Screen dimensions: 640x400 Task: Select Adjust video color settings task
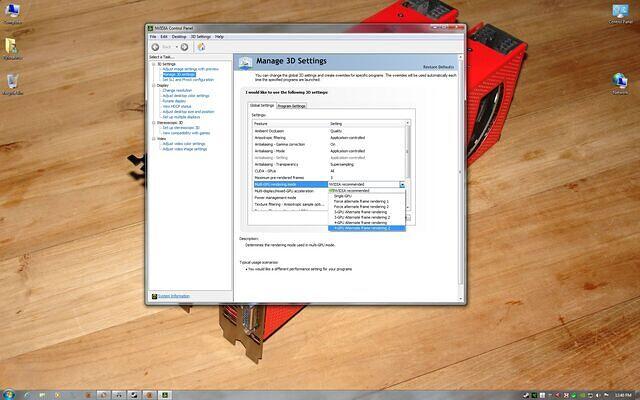click(x=184, y=143)
